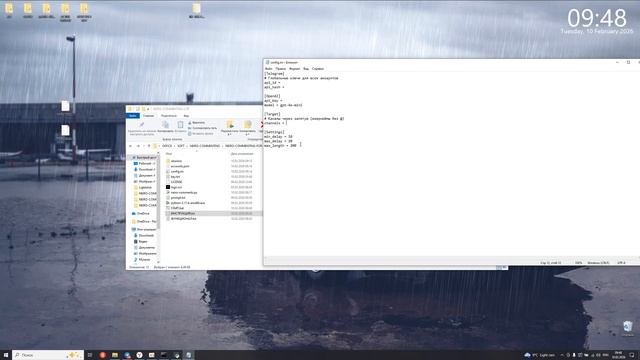Select the key.txt file

(176, 177)
